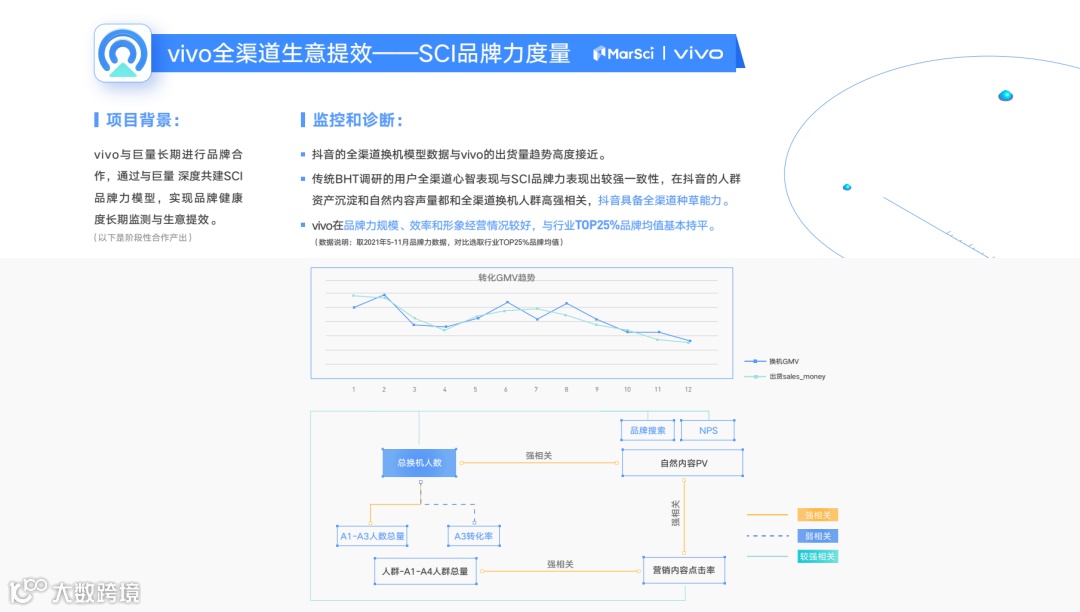This screenshot has width=1080, height=612.
Task: Click the highlighted text '与行业TOP25%品牌均值基本持平'
Action: tap(625, 225)
